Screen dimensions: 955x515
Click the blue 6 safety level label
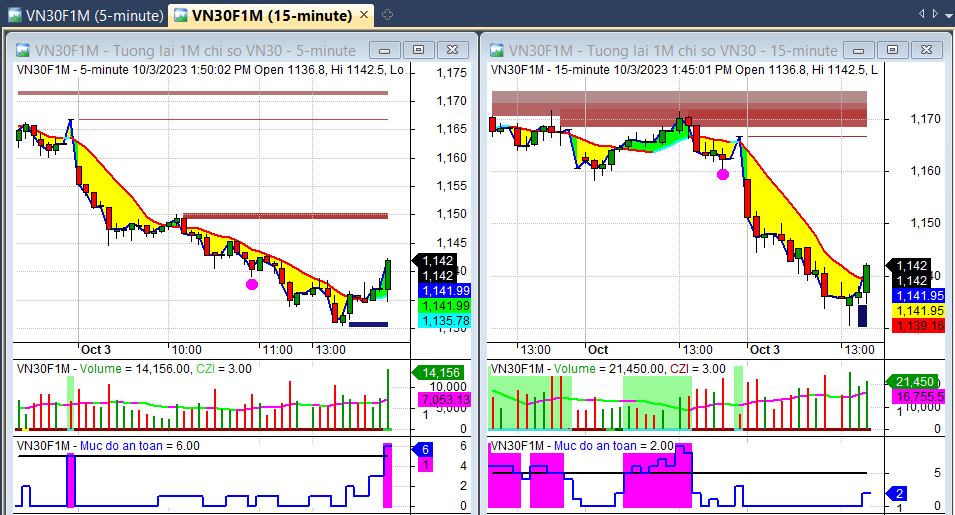pos(425,450)
